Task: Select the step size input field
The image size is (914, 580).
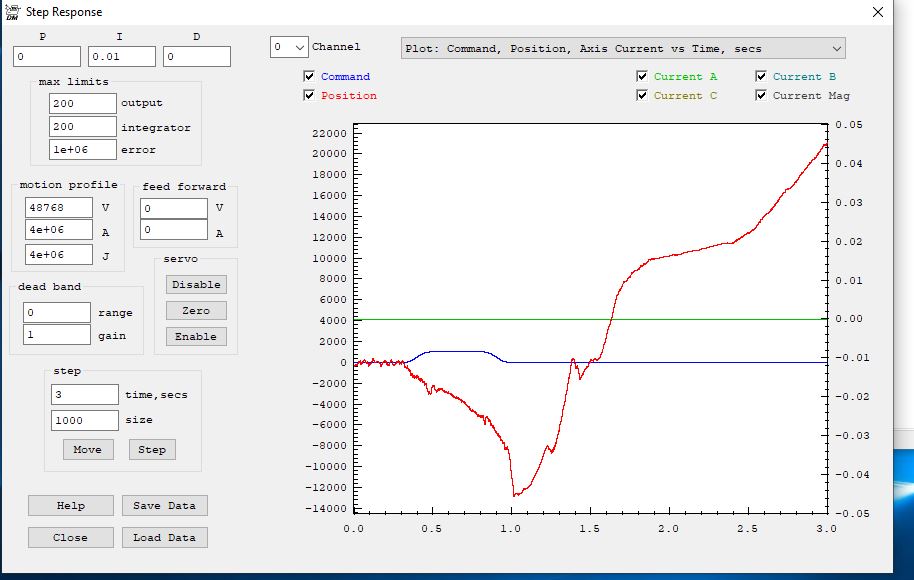Action: tap(85, 421)
